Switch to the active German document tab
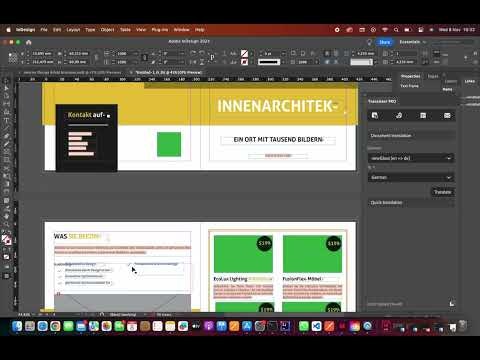The image size is (480, 360). [x=168, y=72]
